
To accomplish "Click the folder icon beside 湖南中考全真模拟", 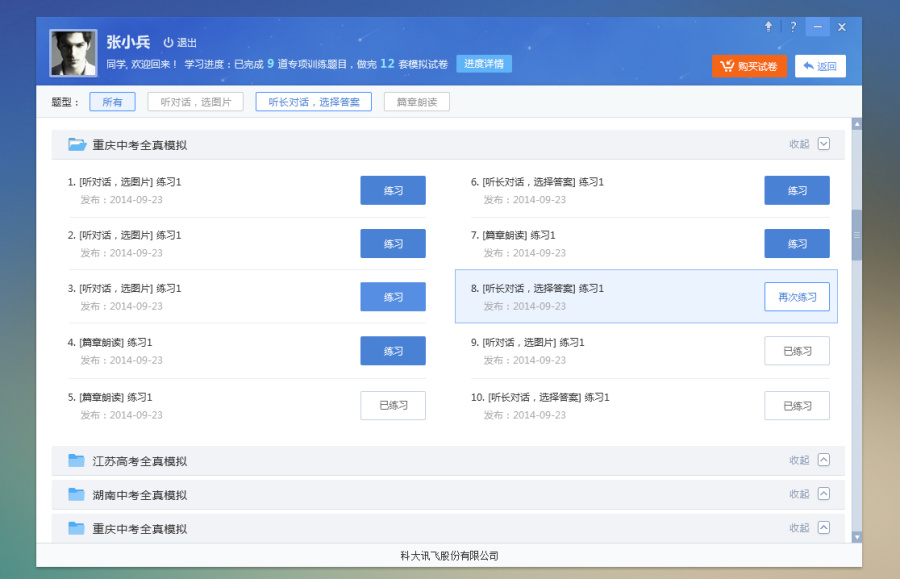I will (x=77, y=494).
